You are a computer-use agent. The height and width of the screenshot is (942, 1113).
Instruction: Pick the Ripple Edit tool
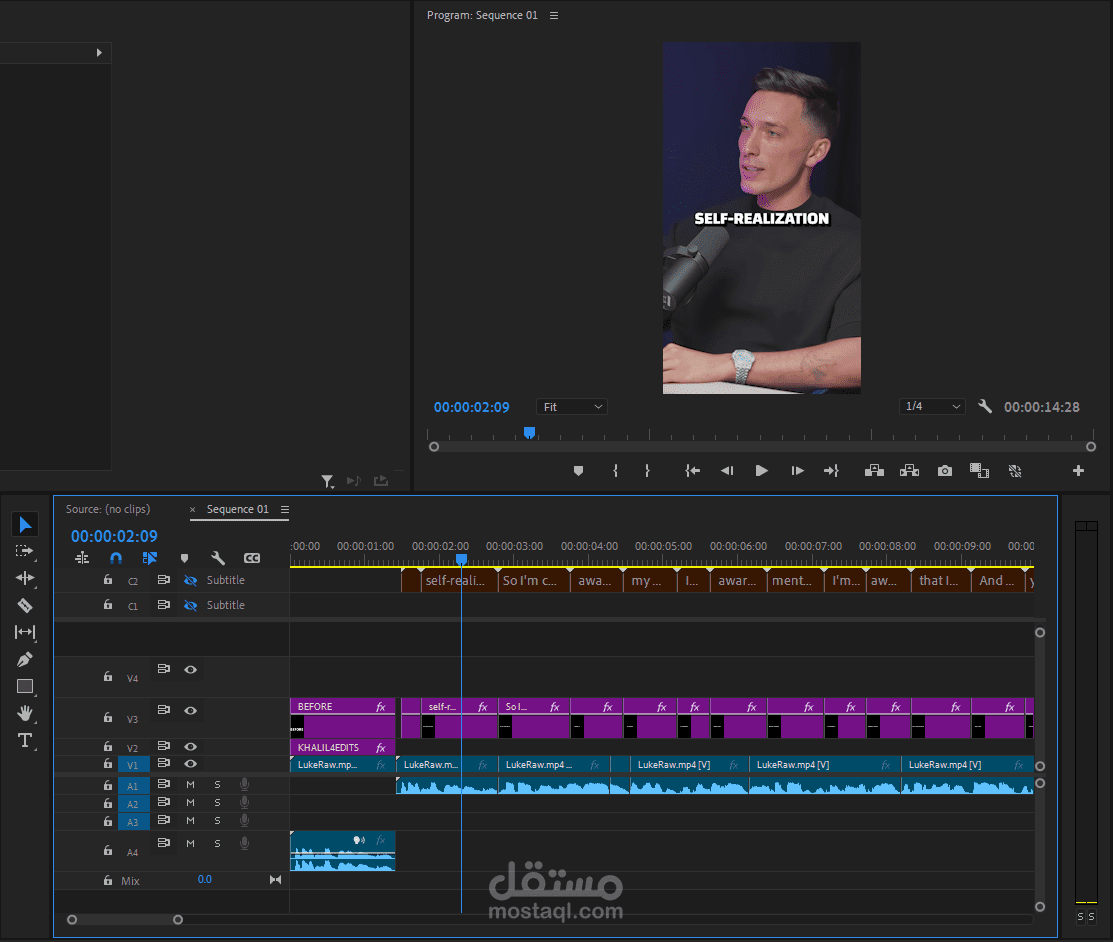pyautogui.click(x=25, y=578)
